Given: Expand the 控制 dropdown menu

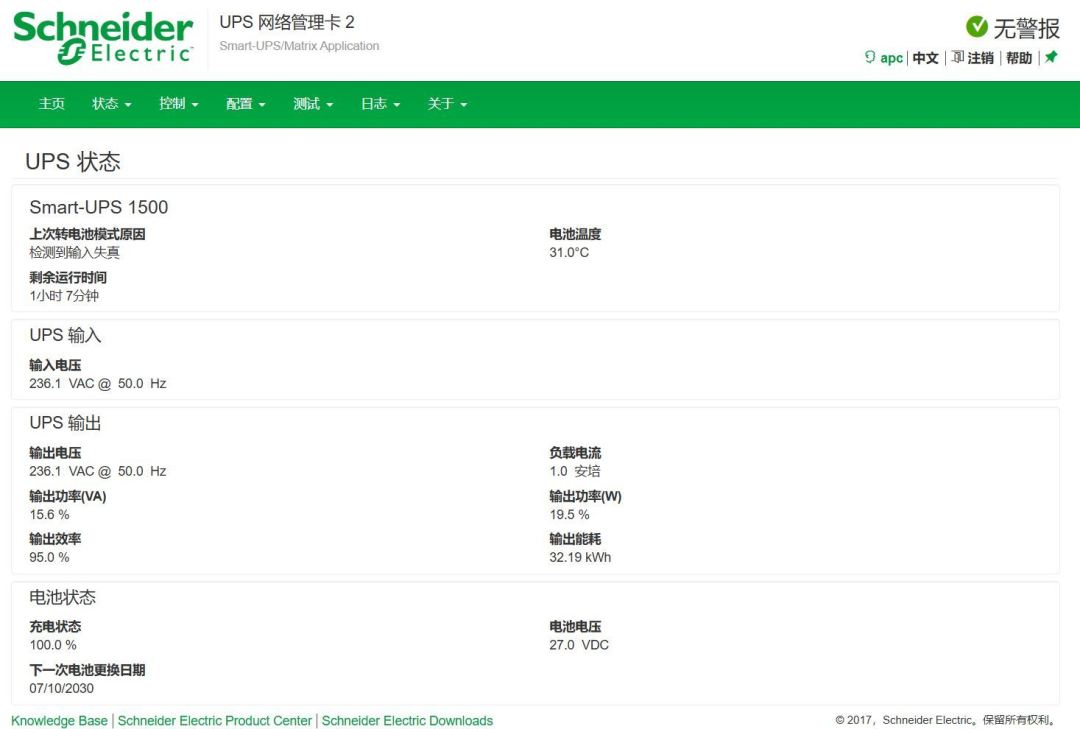Looking at the screenshot, I should coord(178,104).
